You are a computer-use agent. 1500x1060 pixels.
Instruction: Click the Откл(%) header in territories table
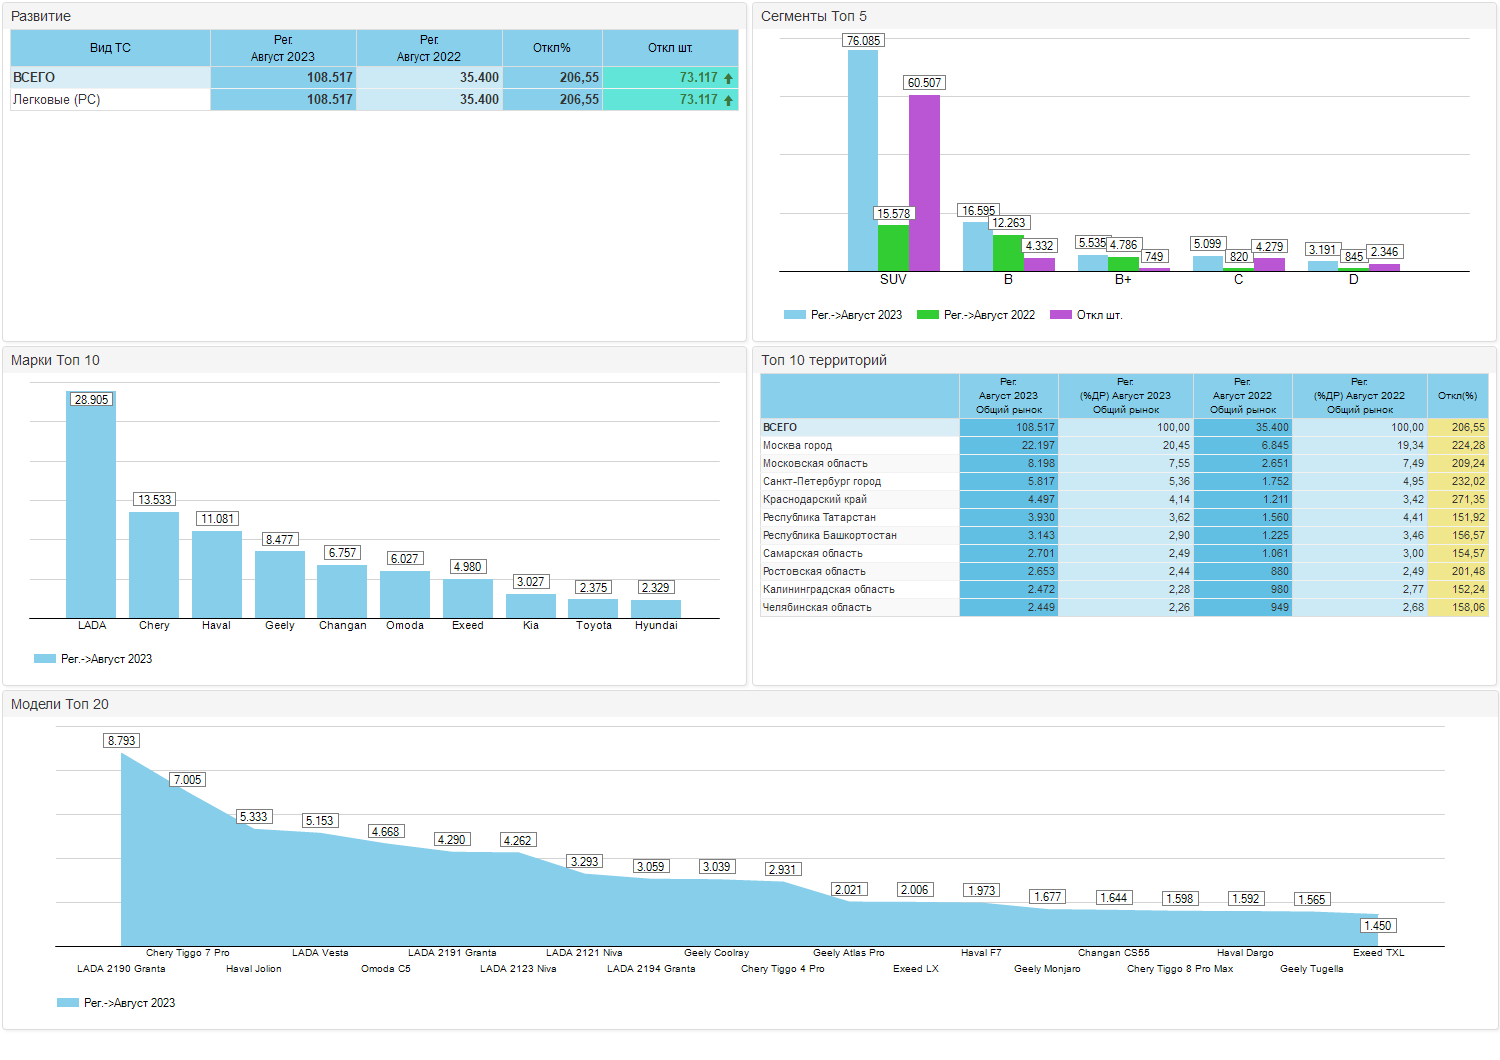[x=1458, y=396]
